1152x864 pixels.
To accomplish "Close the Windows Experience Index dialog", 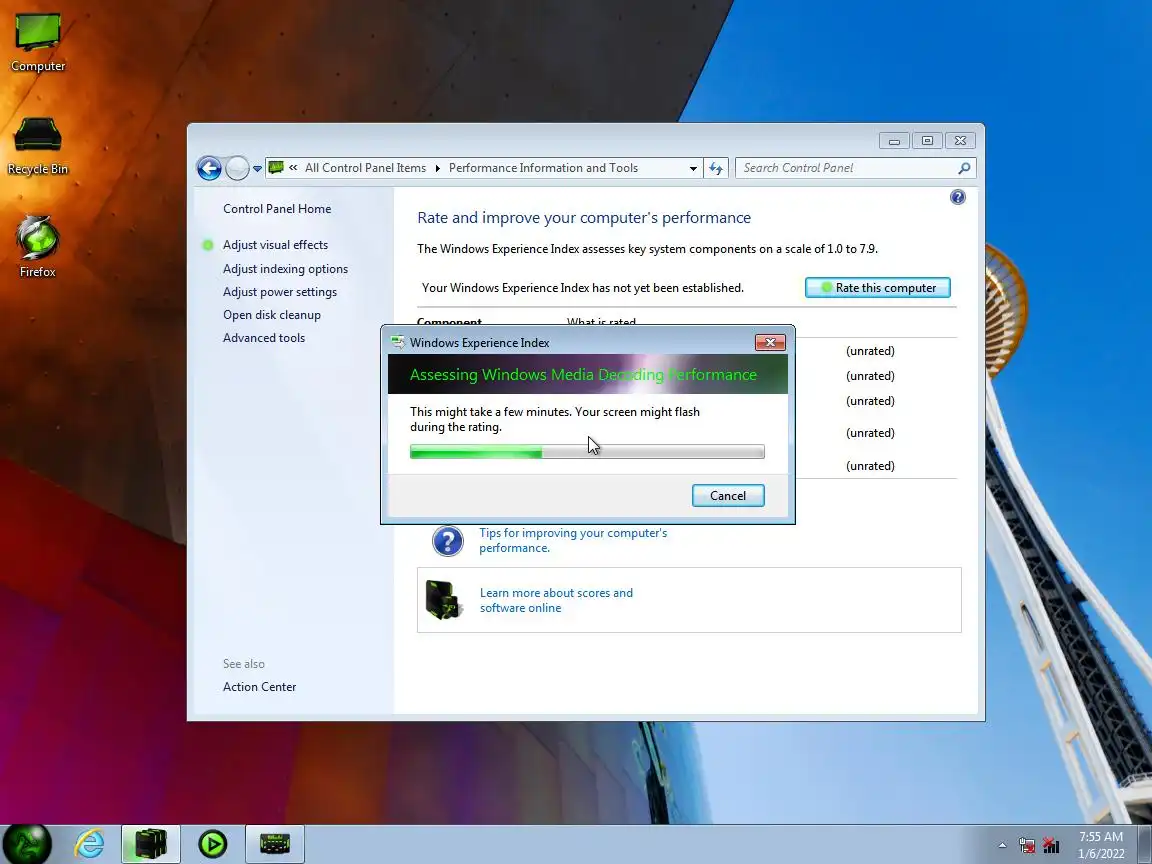I will click(770, 342).
